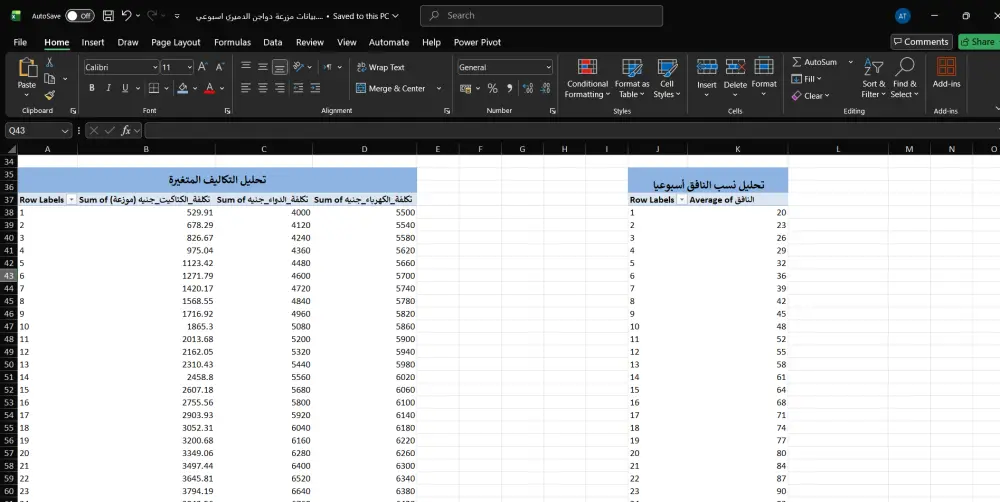
Task: Click the Add-ins icon
Action: click(x=946, y=68)
